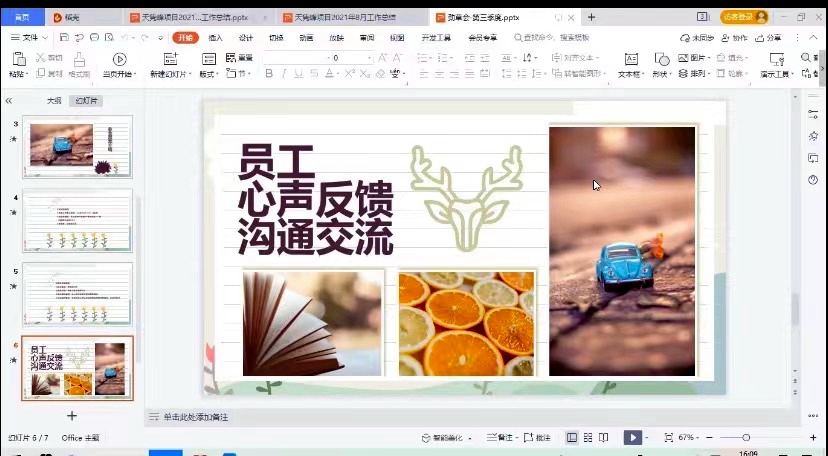828x456 pixels.
Task: Toggle the Notes (备注) pane in status bar
Action: (500, 438)
